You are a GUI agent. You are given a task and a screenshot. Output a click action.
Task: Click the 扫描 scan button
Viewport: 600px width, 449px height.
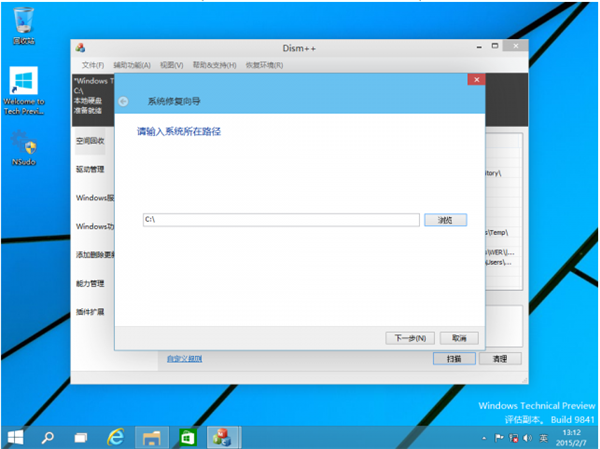[x=454, y=359]
